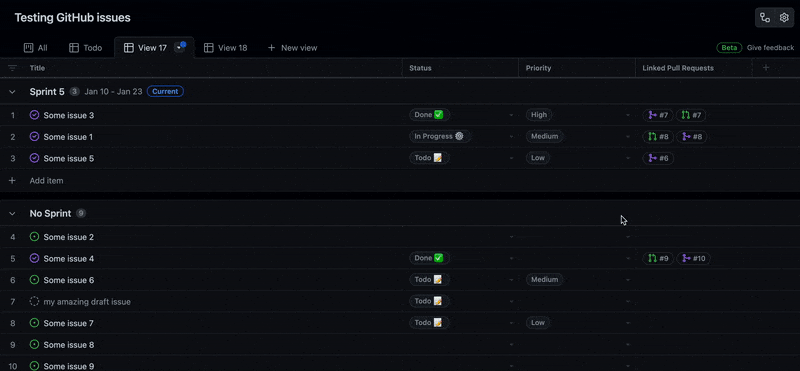Open Status dropdown for Some issue 1
800x371 pixels.
511,137
